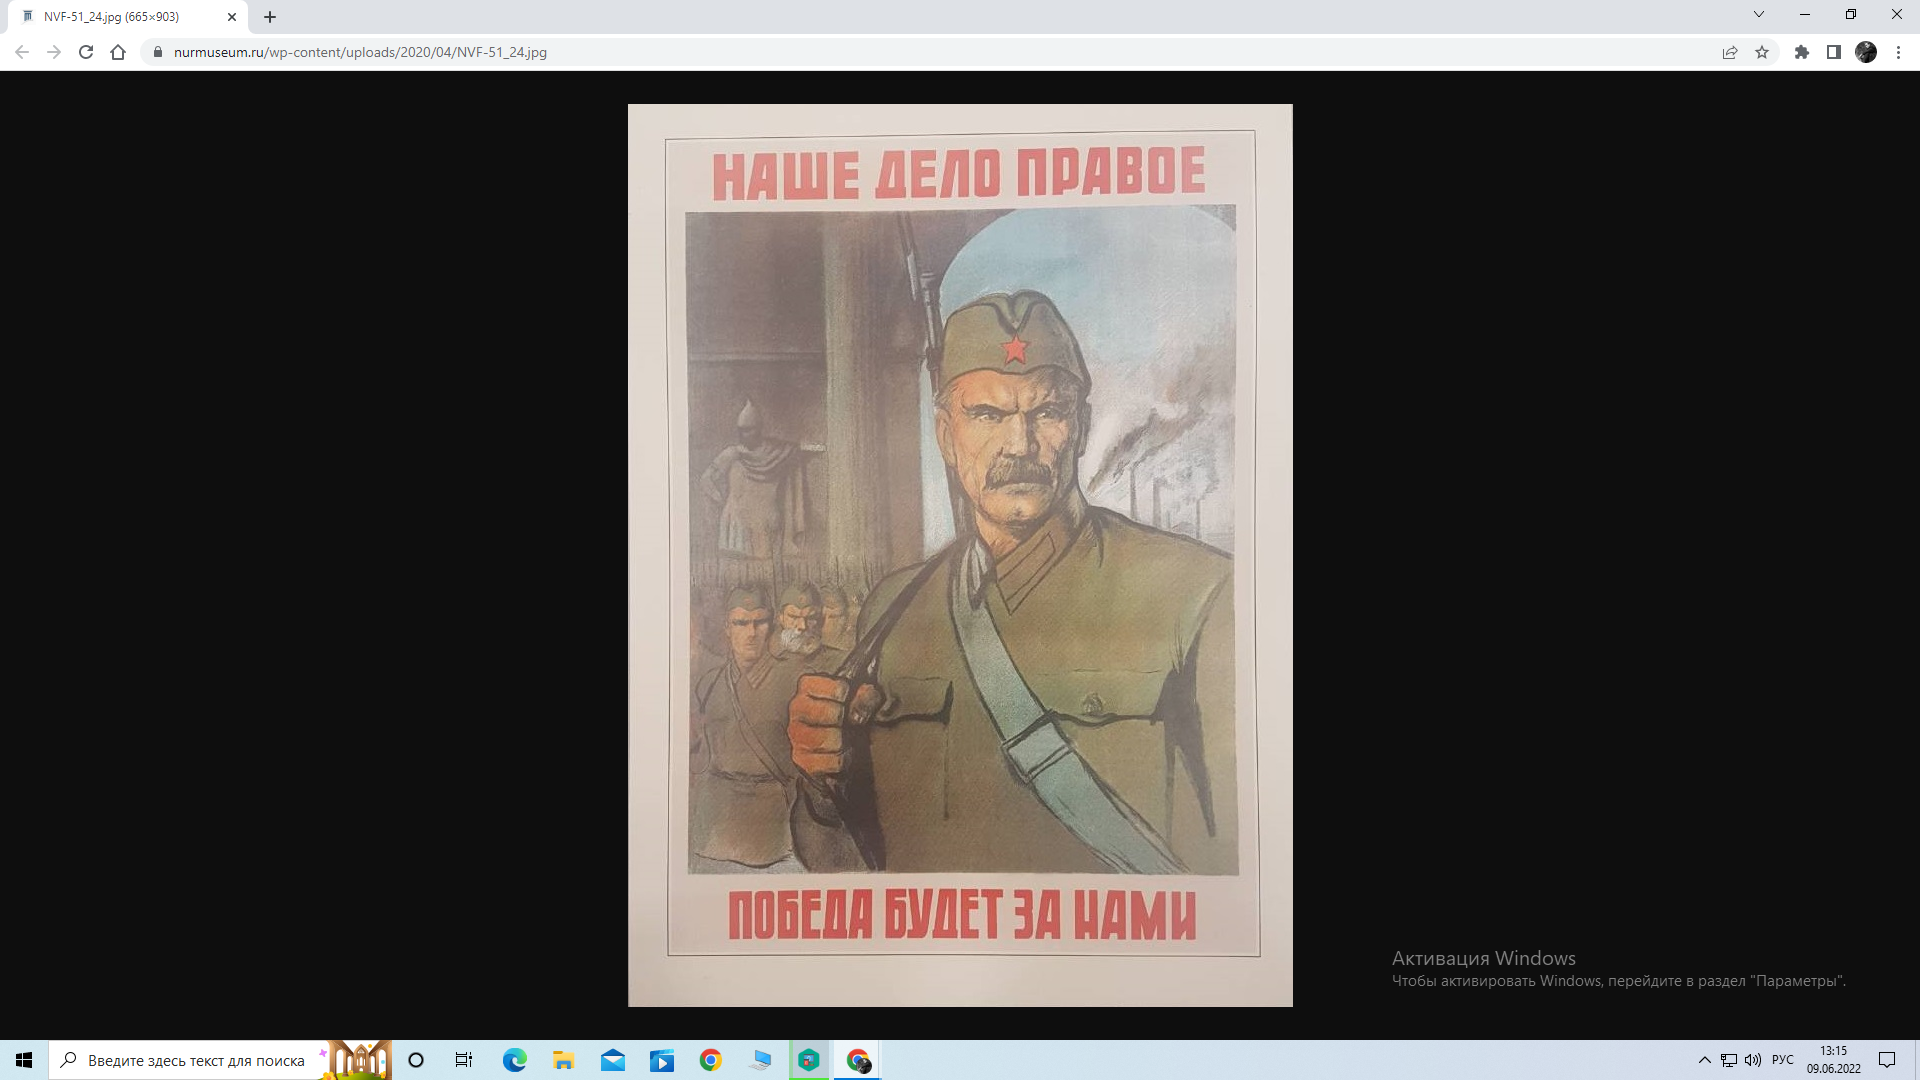Click the Soviet poster image
Image resolution: width=1920 pixels, height=1080 pixels.
click(x=960, y=555)
